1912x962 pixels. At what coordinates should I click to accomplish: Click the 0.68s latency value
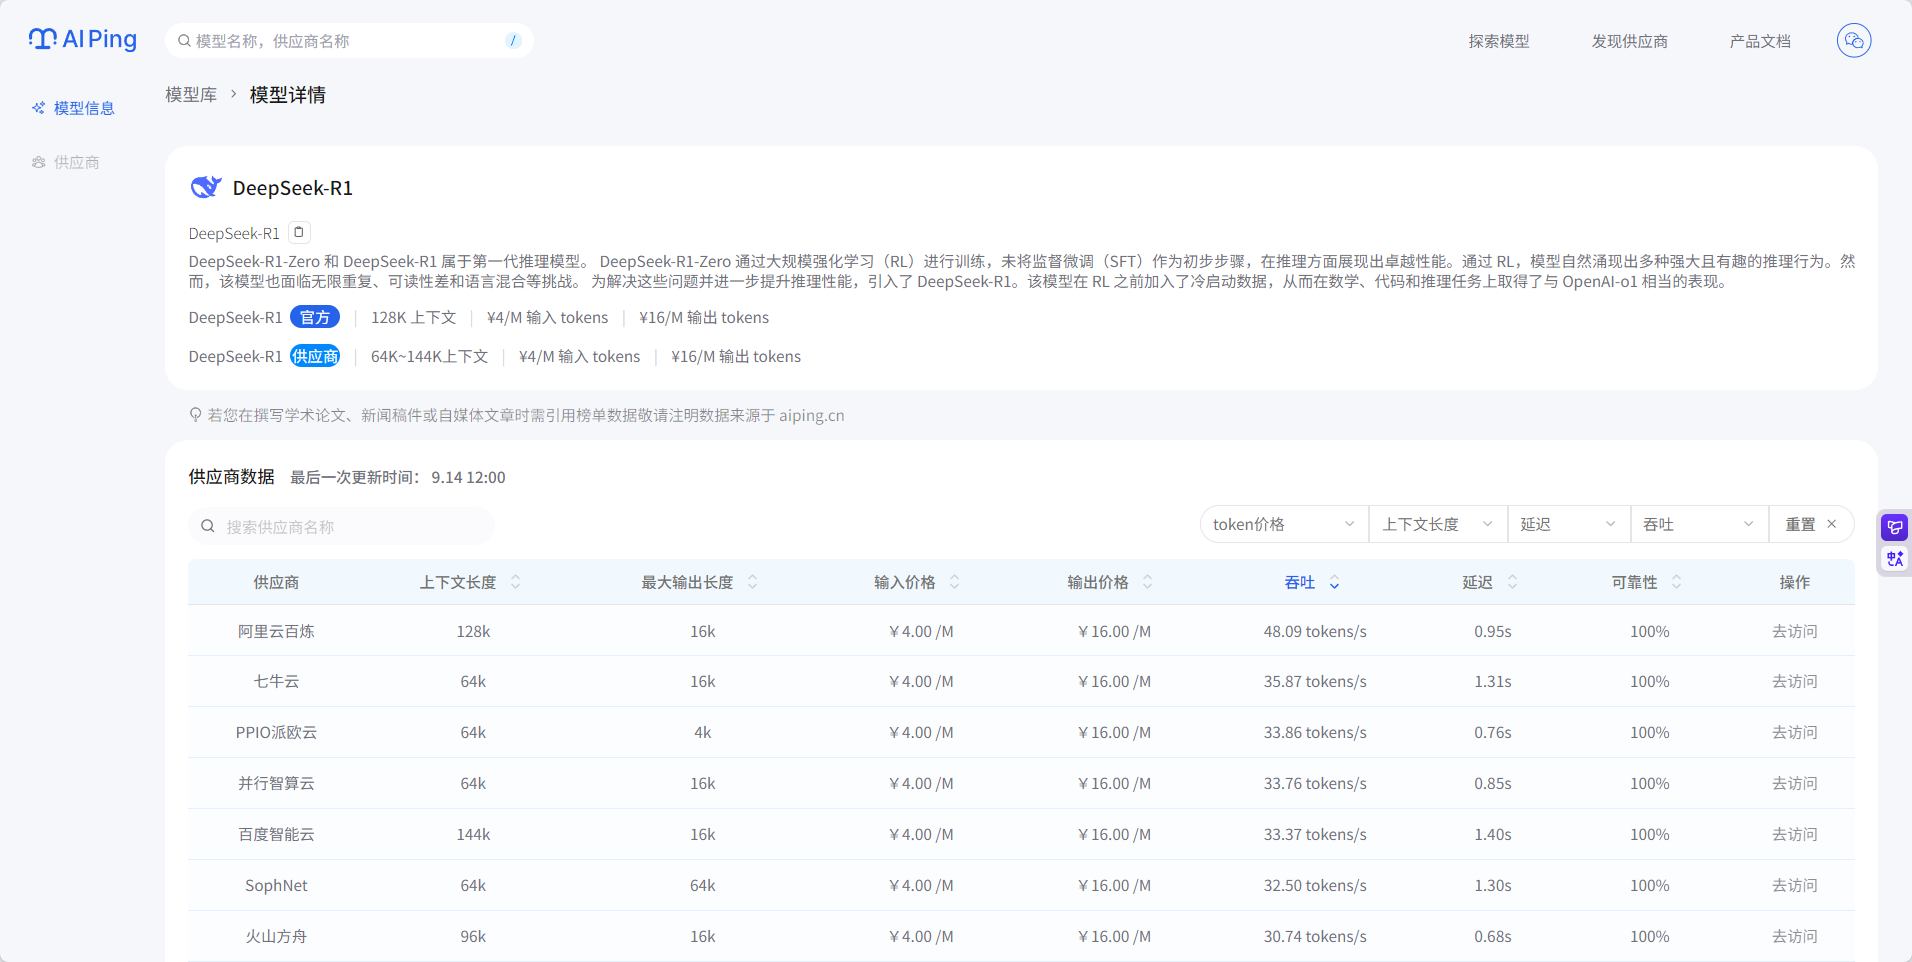pos(1492,936)
